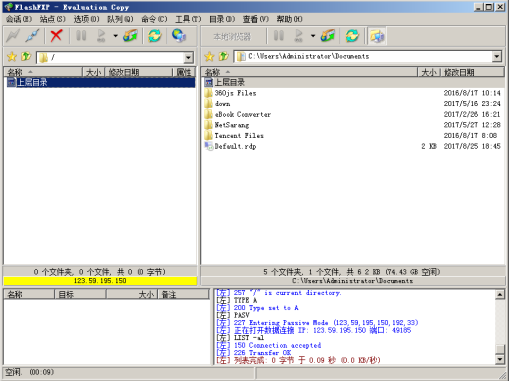Viewport: 511px width, 381px height.
Task: Toggle the local browser switch icon
Action: [377, 36]
